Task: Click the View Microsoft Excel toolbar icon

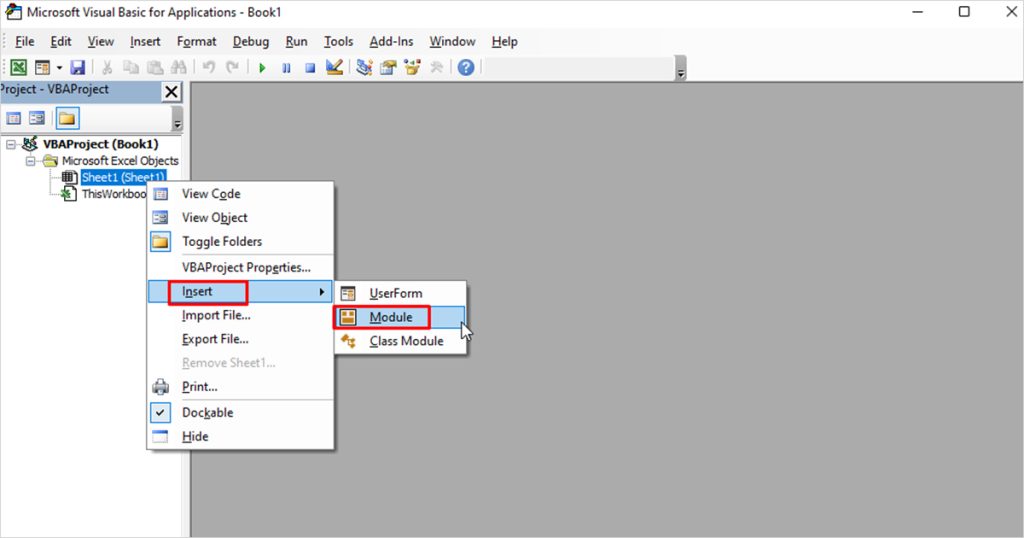Action: pos(18,67)
